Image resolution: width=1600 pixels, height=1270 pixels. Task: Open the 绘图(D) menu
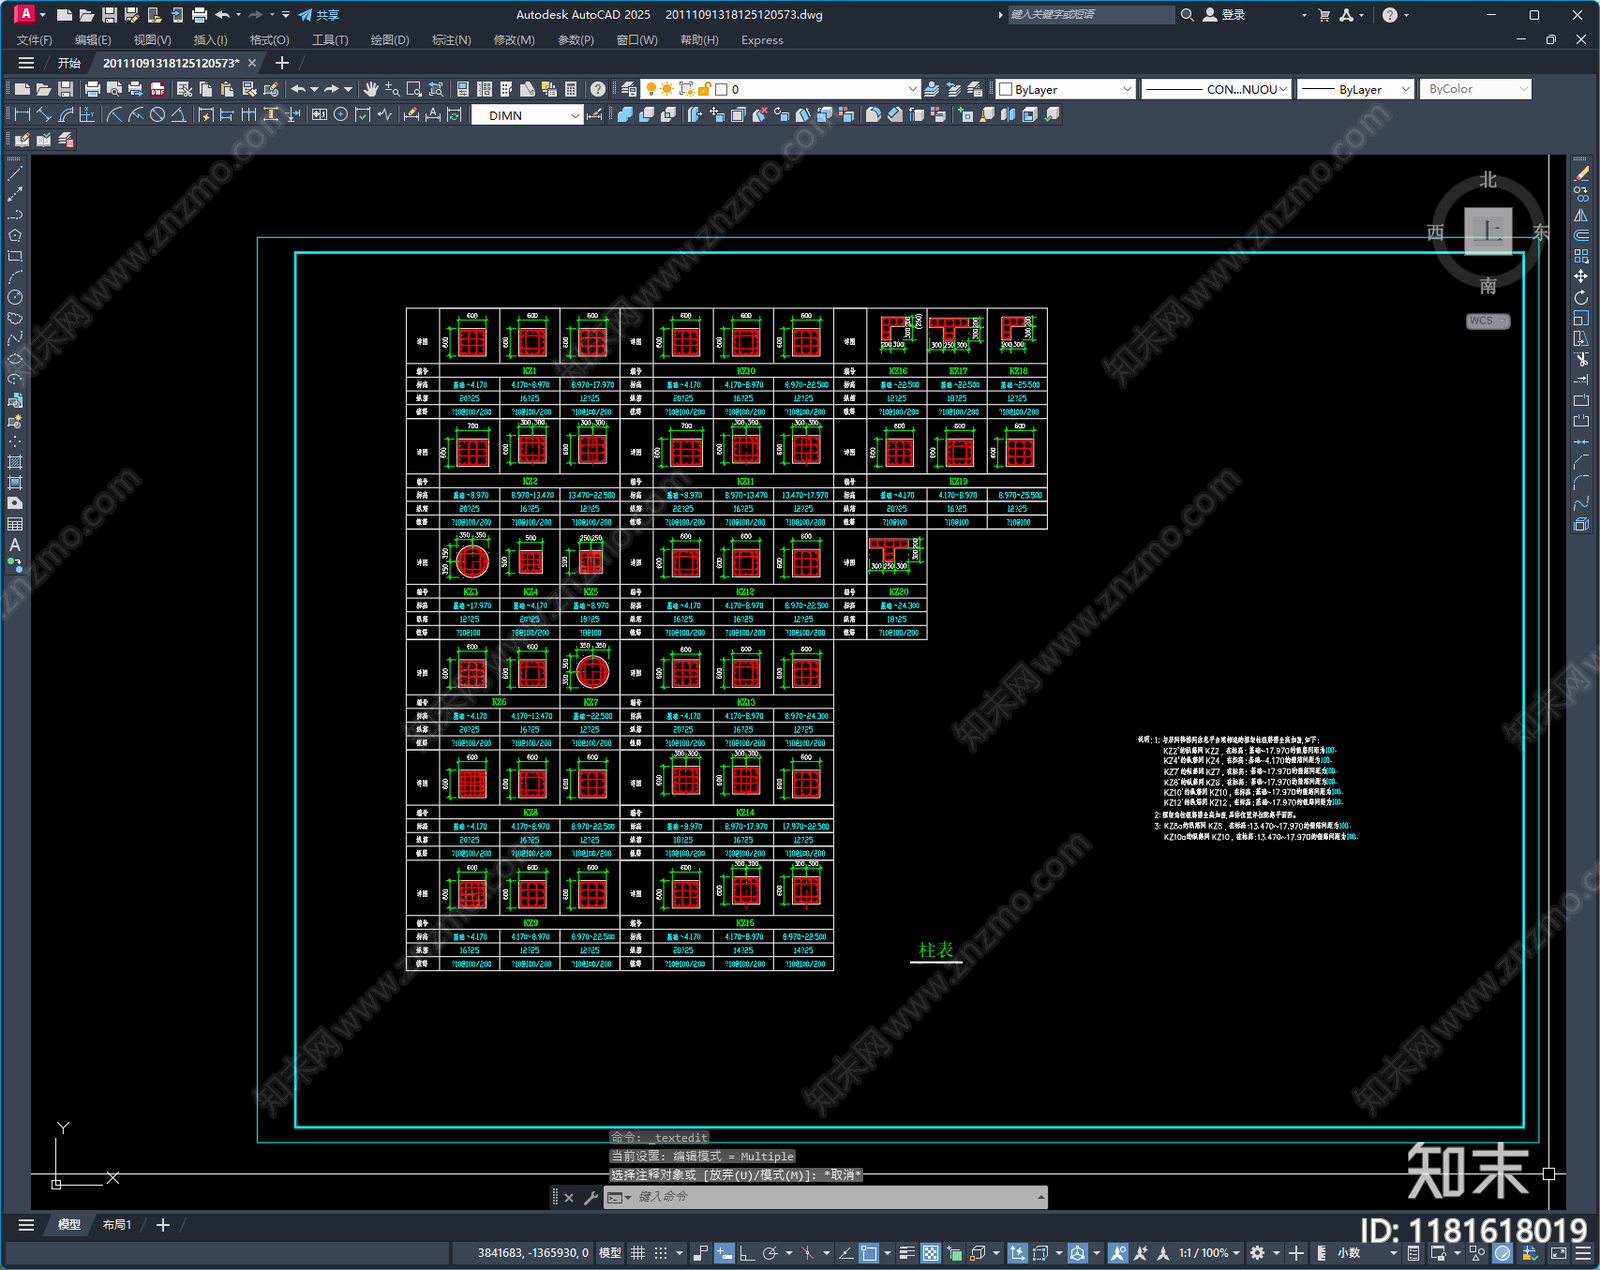[390, 40]
